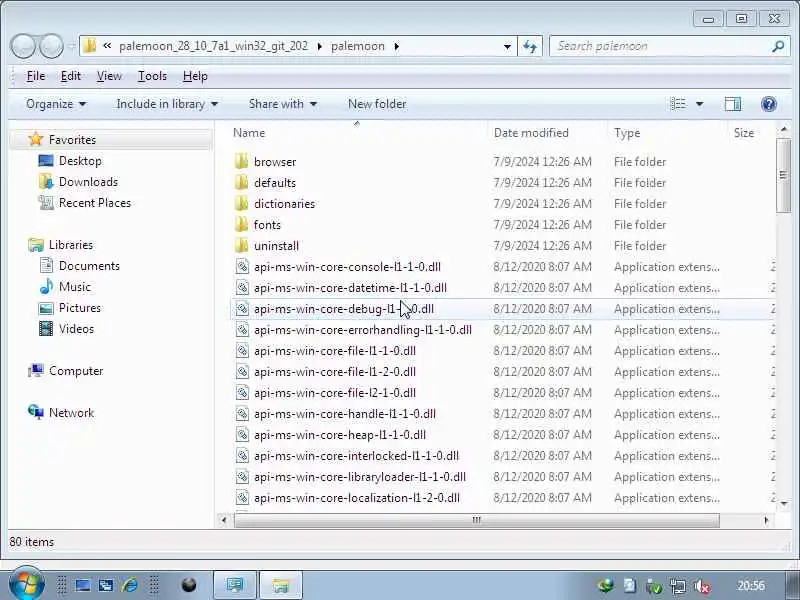Image resolution: width=800 pixels, height=600 pixels.
Task: Sort by the Size column header
Action: point(751,133)
